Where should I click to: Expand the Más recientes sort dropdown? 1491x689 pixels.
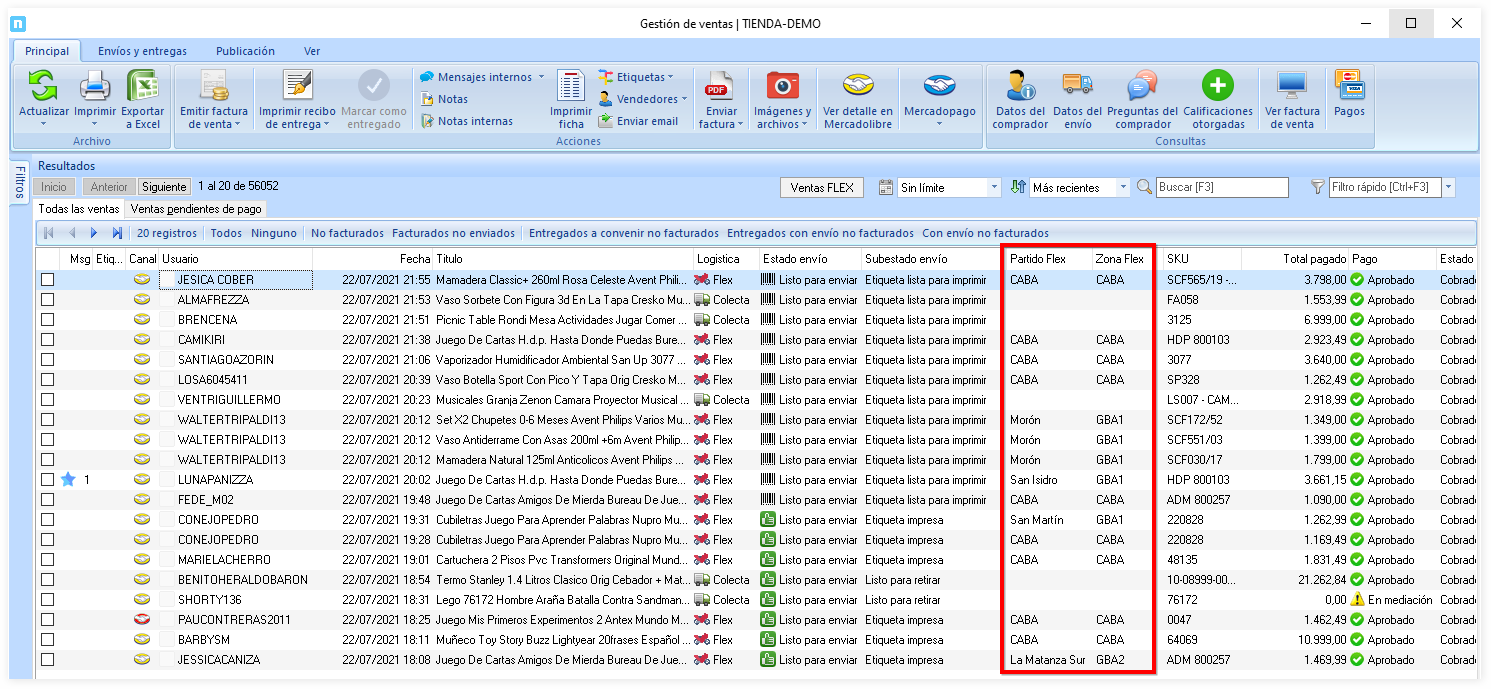pyautogui.click(x=1123, y=188)
